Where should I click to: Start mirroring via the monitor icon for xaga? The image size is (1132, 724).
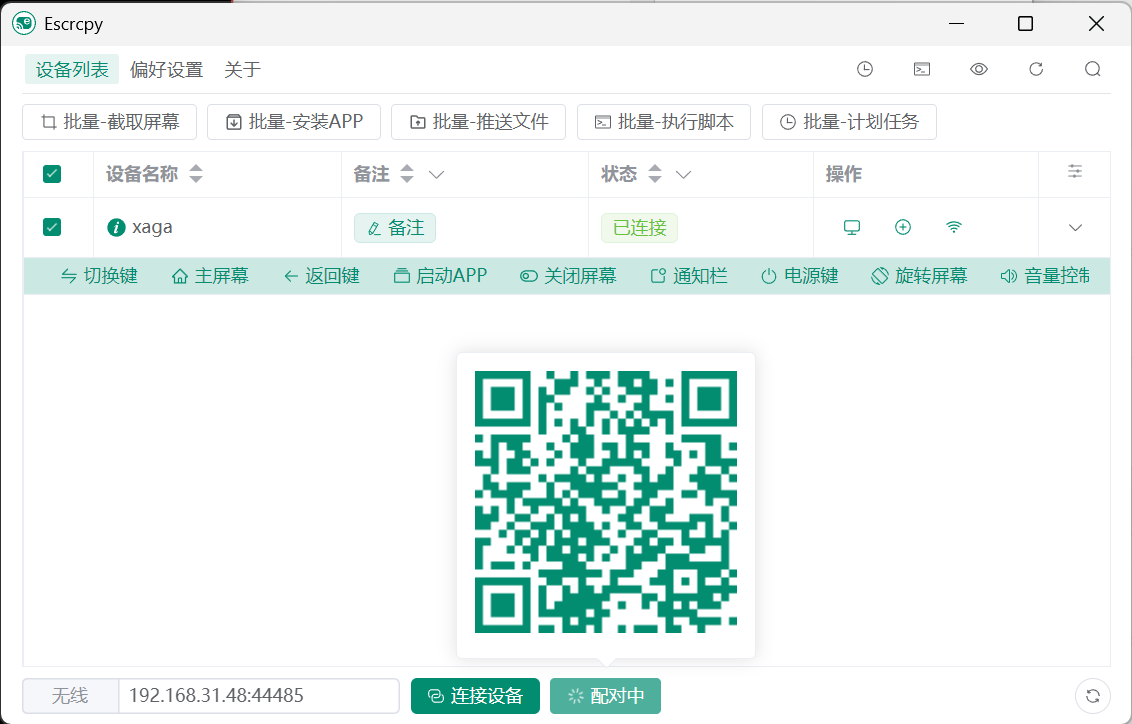click(x=852, y=227)
